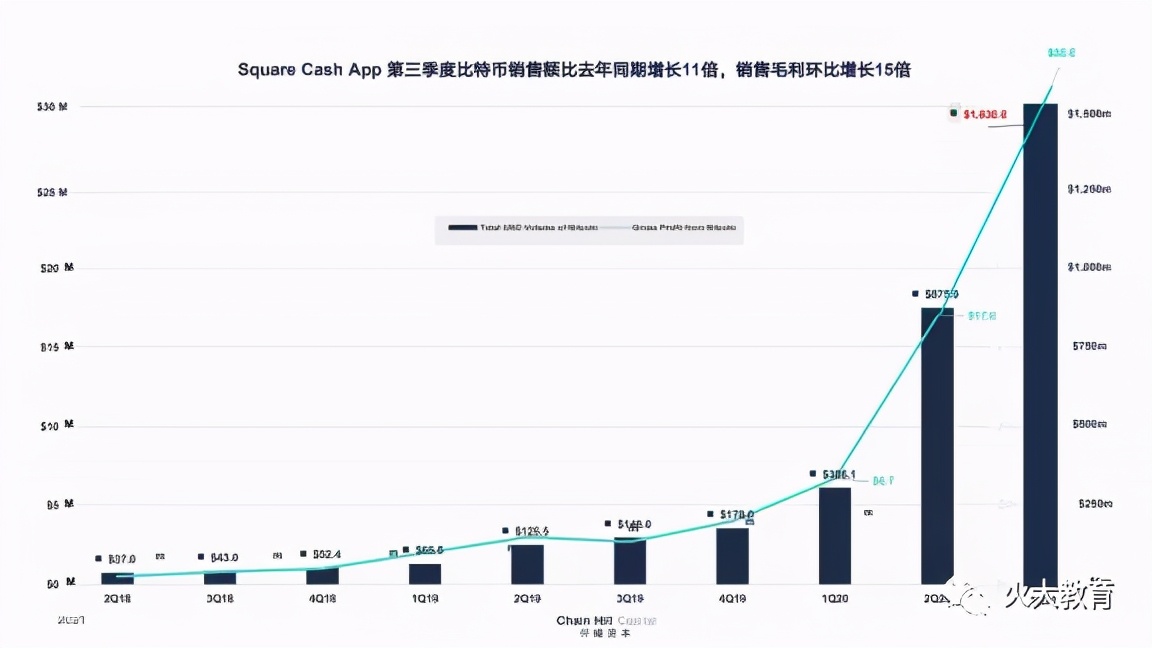Screen dimensions: 1152x648
Task: Select the dark bar above 2Q18
Action: (118, 579)
